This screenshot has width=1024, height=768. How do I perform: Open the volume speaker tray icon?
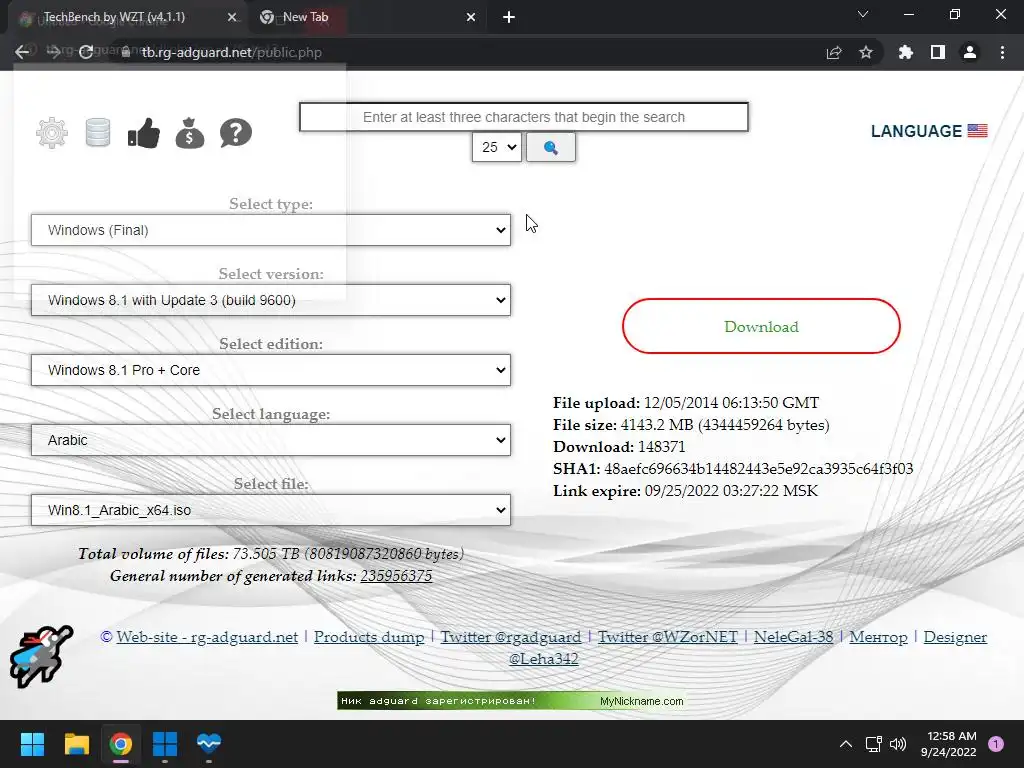click(x=899, y=744)
